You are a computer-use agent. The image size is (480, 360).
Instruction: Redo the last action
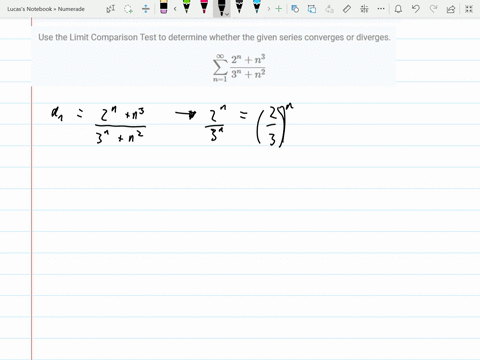[x=433, y=9]
